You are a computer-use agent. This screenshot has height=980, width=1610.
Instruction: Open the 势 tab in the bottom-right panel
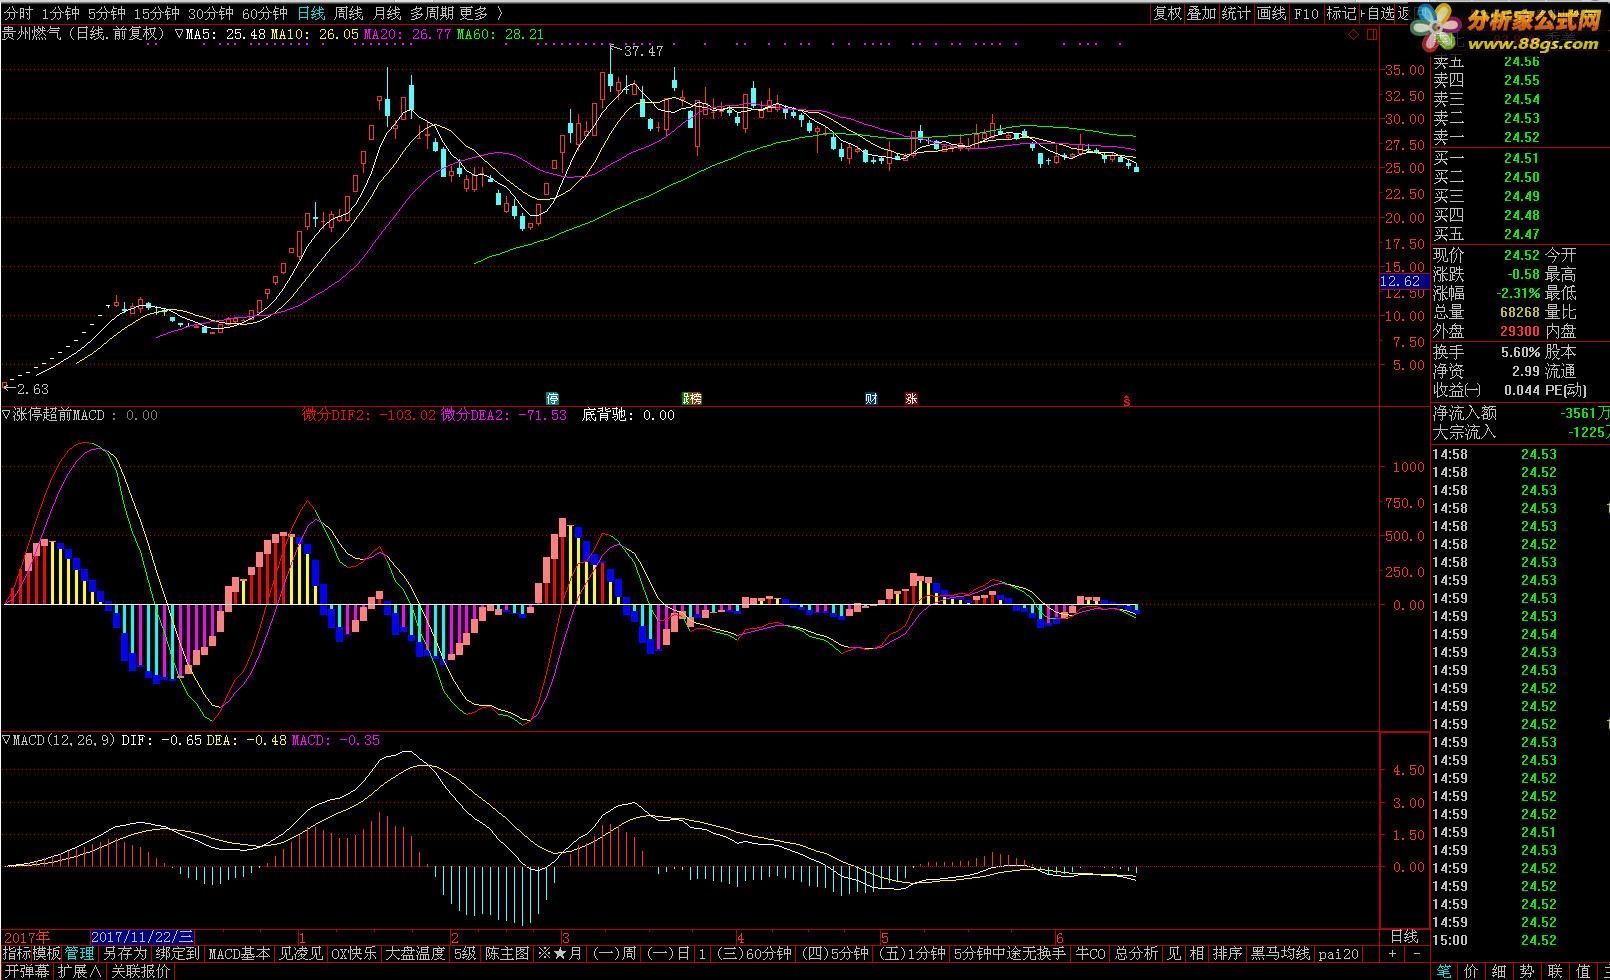pyautogui.click(x=1527, y=971)
